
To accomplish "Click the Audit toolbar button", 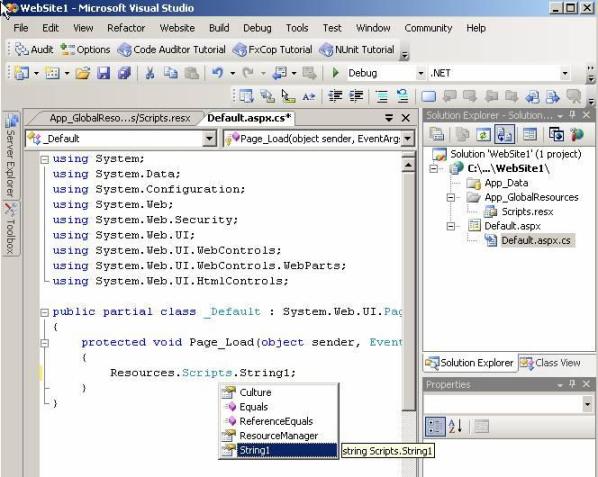I will (x=34, y=50).
